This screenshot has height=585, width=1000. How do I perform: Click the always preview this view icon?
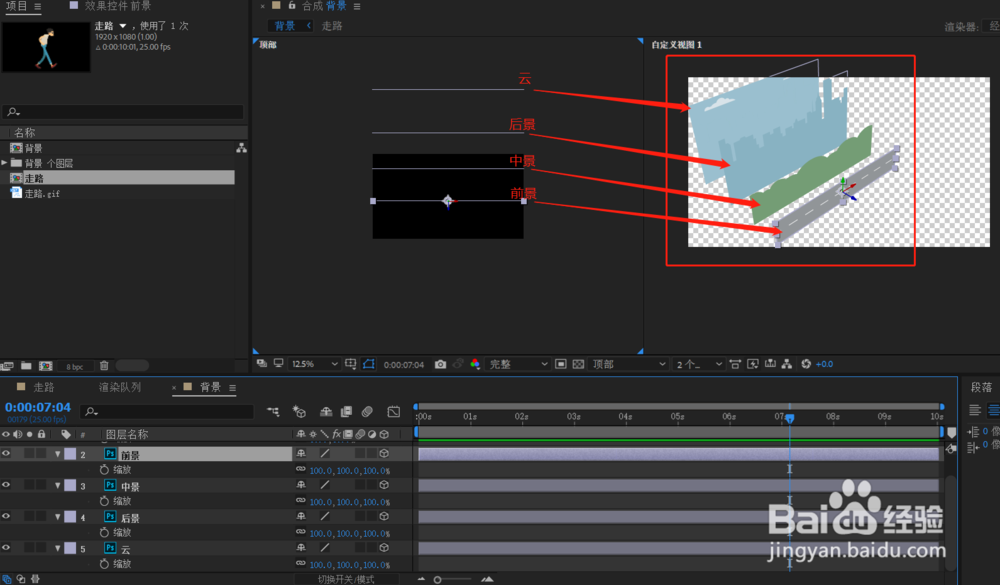click(x=261, y=363)
